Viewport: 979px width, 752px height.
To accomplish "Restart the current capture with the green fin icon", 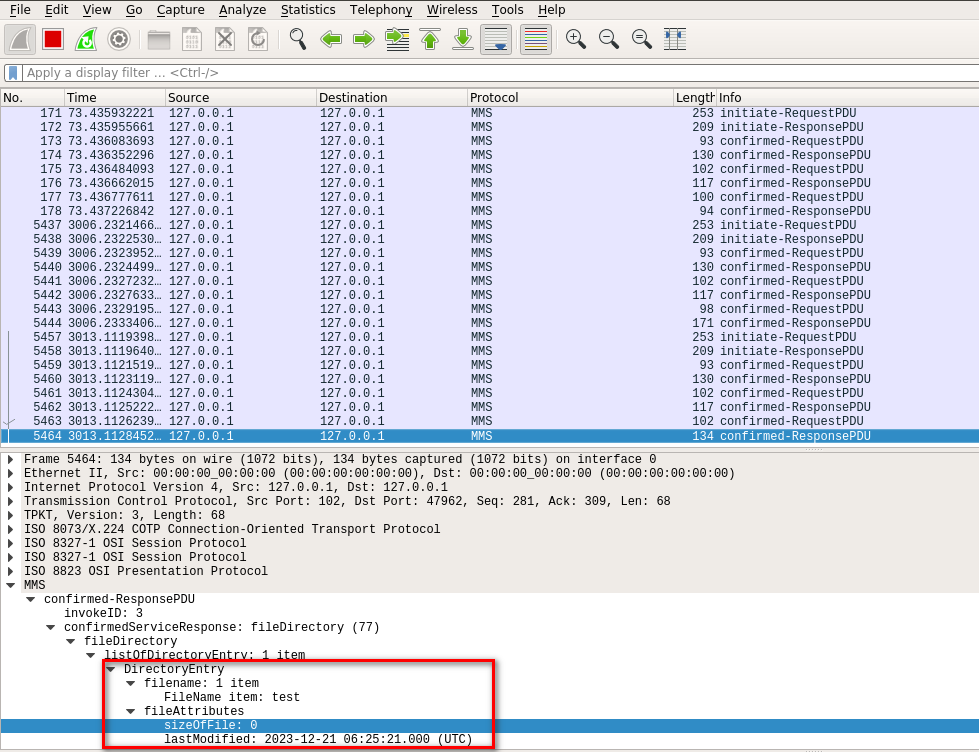I will click(x=86, y=39).
